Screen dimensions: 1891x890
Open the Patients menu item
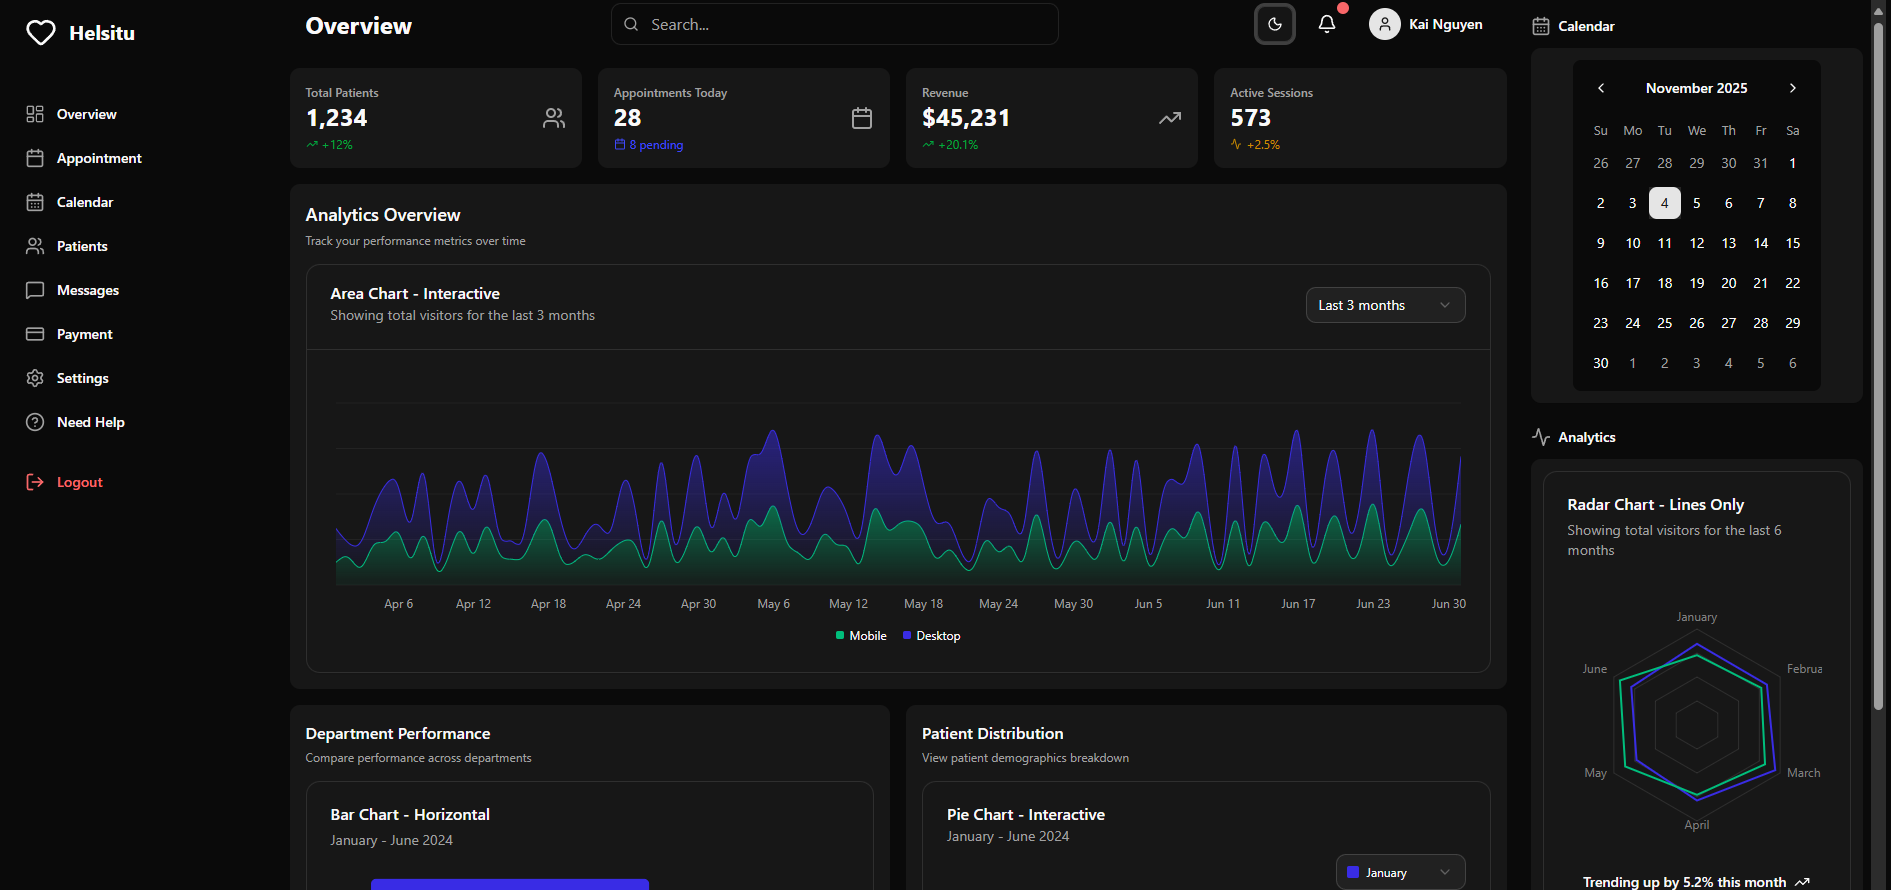click(x=82, y=246)
